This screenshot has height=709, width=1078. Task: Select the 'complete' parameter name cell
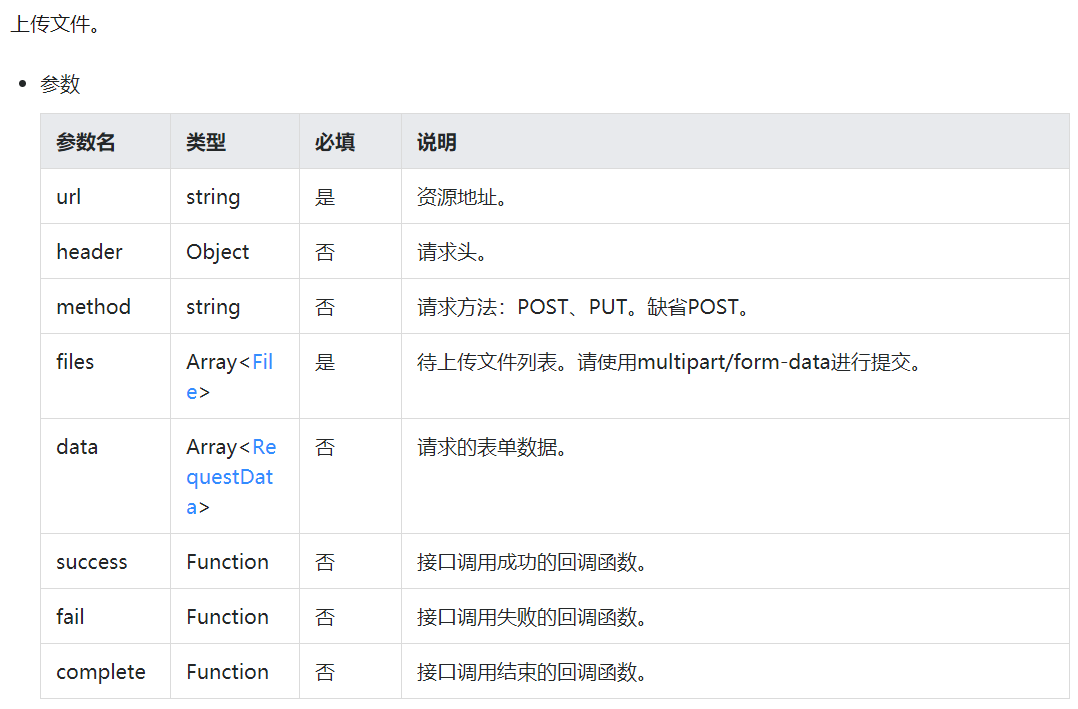tap(105, 671)
